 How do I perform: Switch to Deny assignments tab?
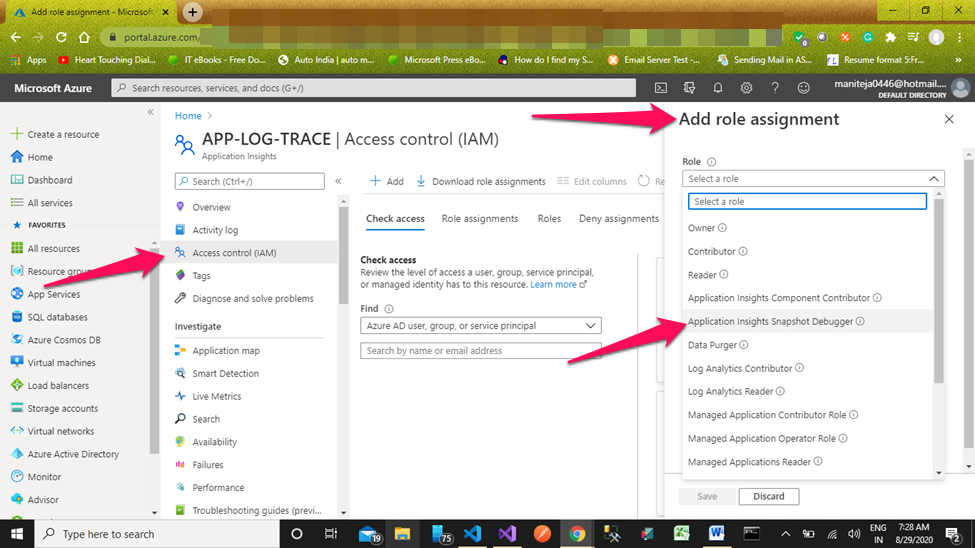619,218
